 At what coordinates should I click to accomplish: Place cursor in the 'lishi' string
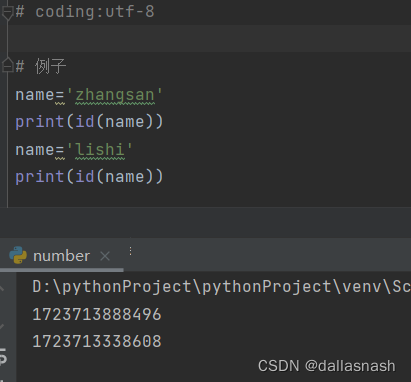pos(100,149)
